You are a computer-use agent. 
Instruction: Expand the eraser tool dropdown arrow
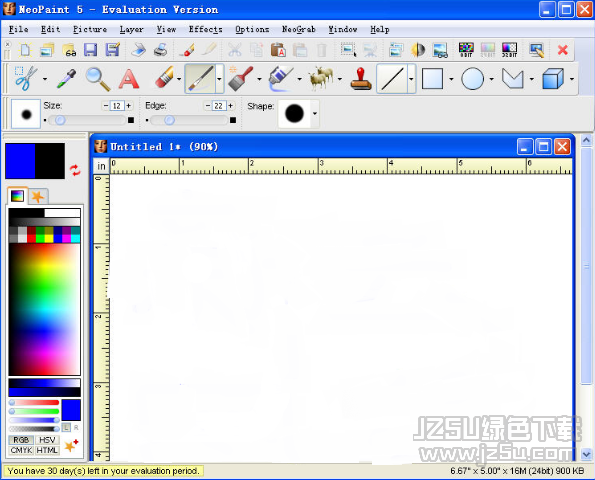point(179,79)
